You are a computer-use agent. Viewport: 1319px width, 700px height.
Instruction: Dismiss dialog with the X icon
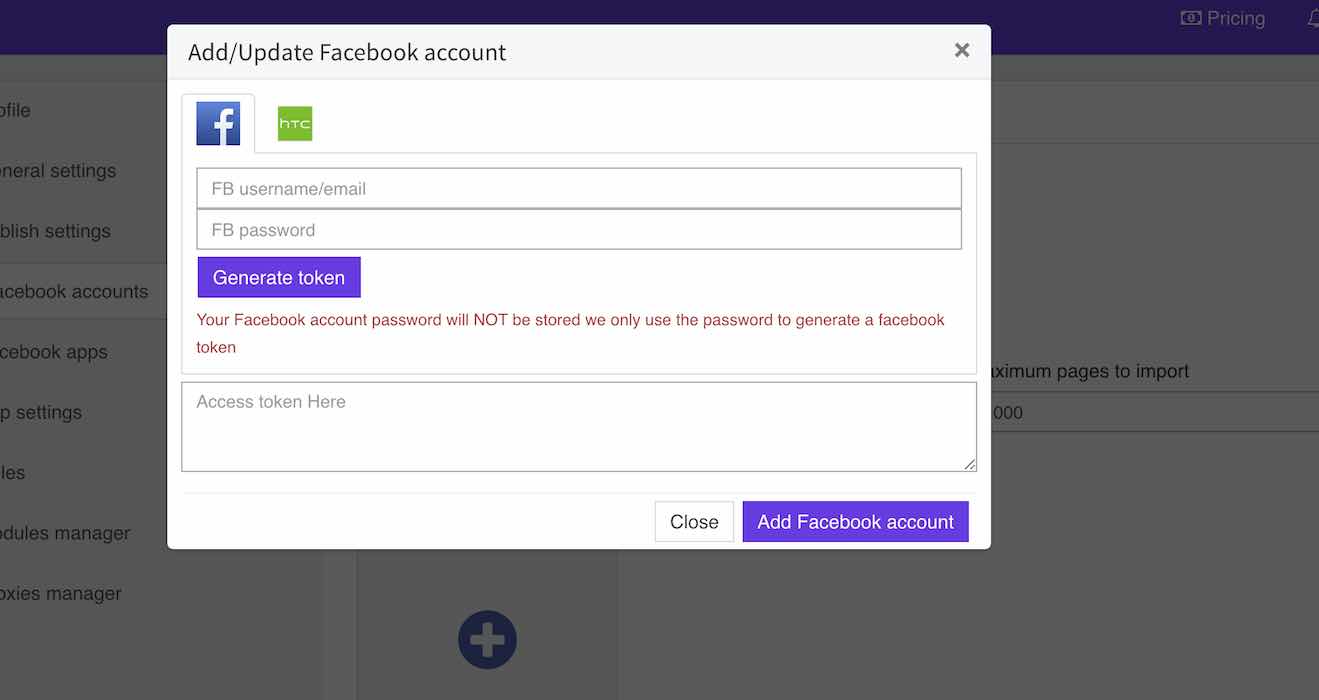(961, 49)
